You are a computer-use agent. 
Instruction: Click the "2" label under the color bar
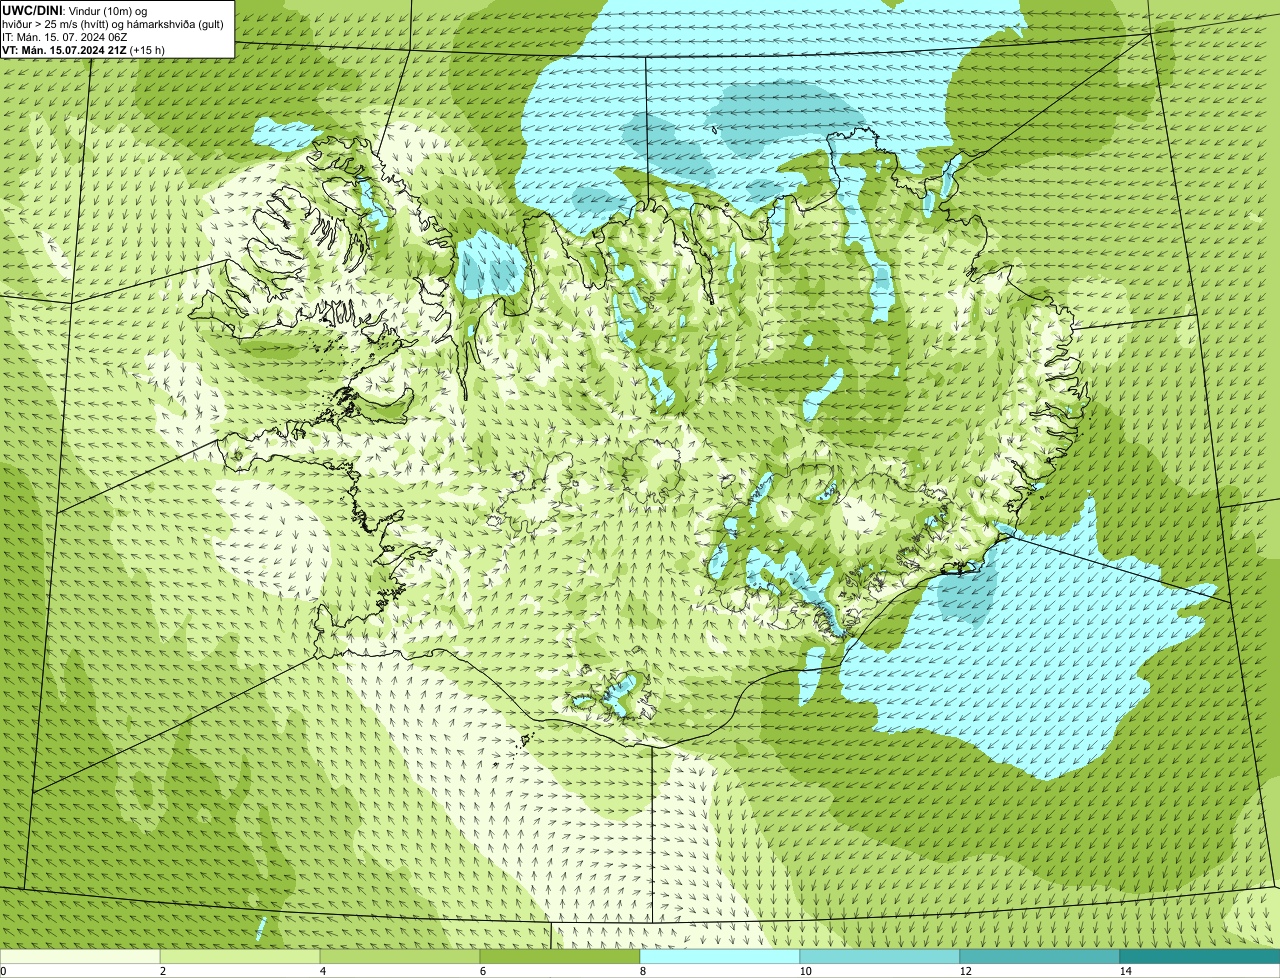[x=162, y=971]
